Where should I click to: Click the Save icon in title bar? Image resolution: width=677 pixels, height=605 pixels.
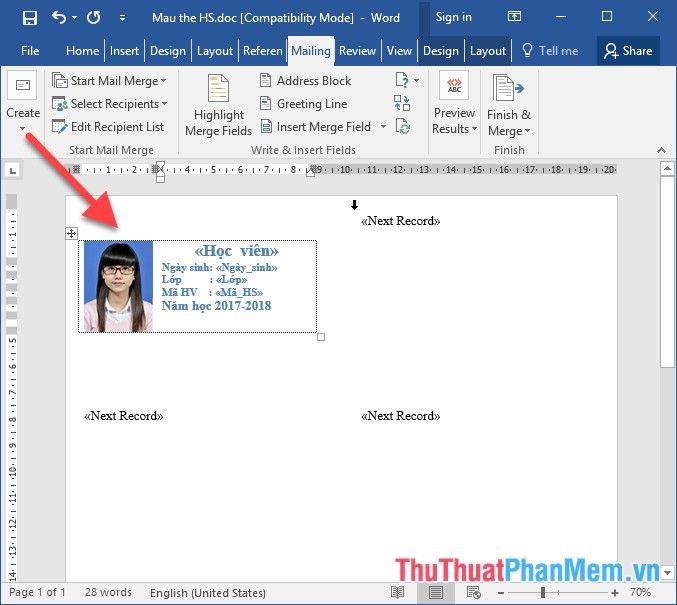point(29,17)
